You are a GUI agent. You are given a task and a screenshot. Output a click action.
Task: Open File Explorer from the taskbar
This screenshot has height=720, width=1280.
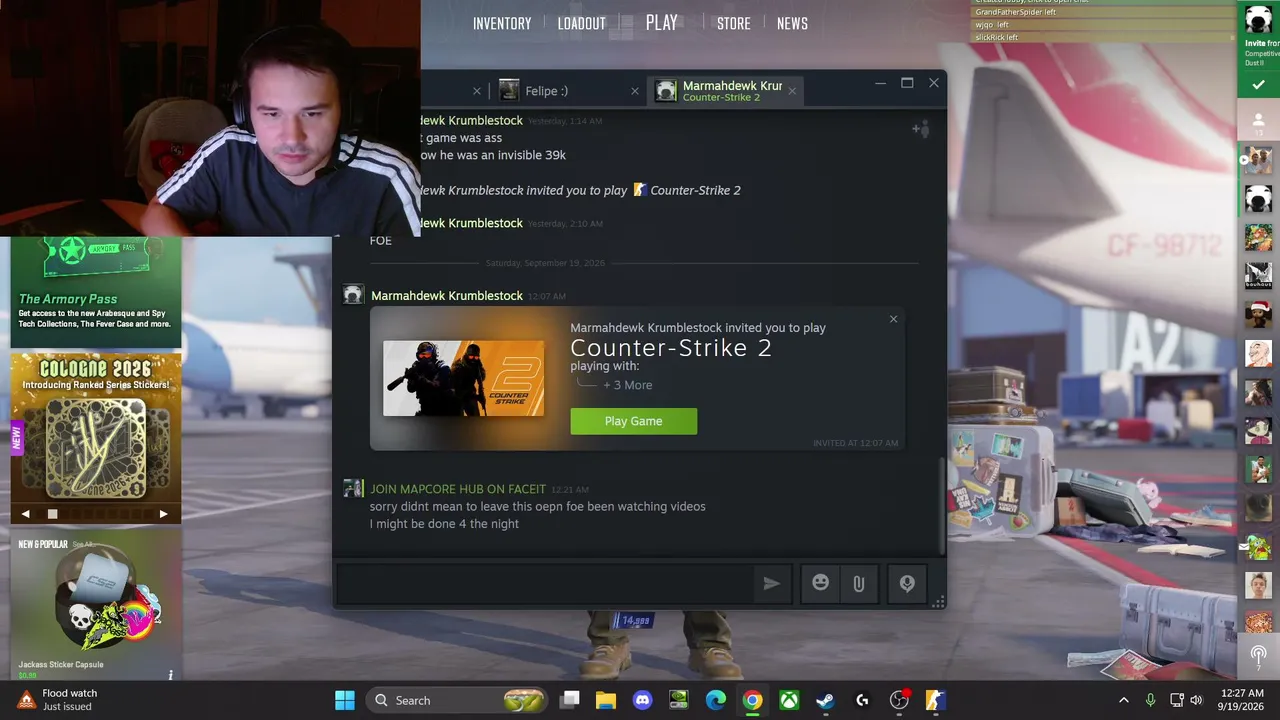pyautogui.click(x=606, y=700)
